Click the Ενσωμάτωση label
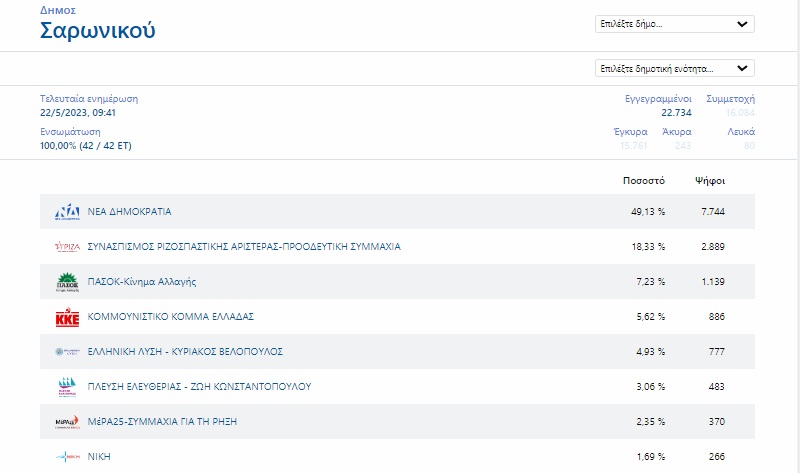Viewport: 800px width, 473px height. point(70,132)
